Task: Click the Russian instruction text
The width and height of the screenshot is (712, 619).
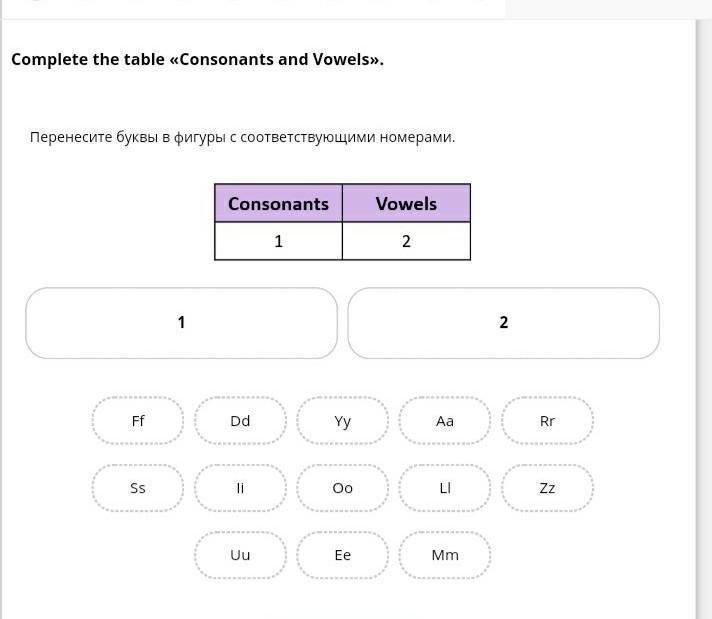Action: pyautogui.click(x=242, y=137)
